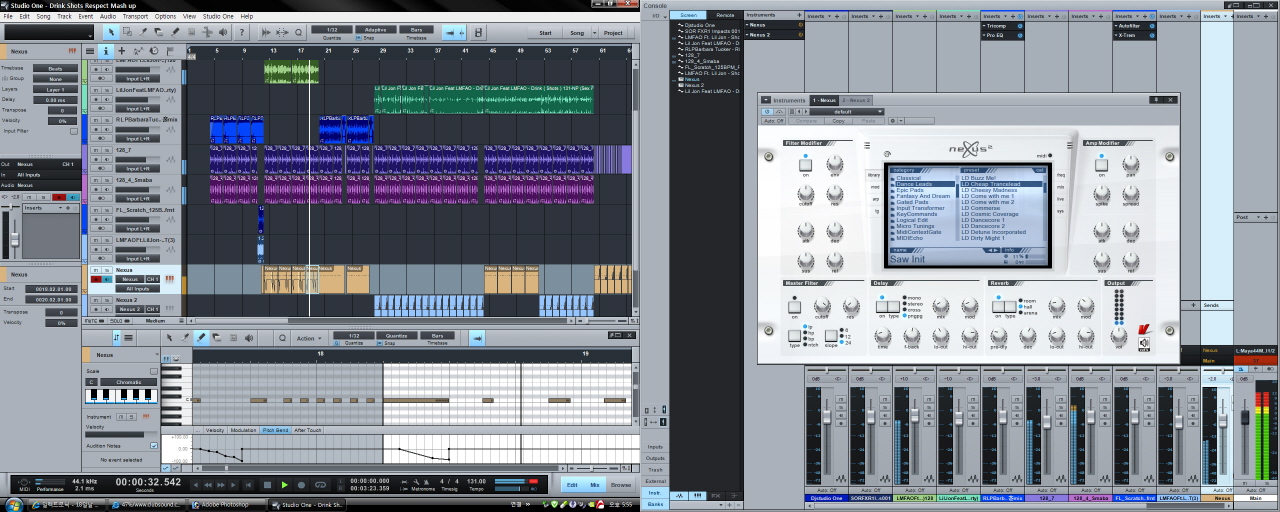Open the Quantize 1/32 value dropdown
This screenshot has height=512, width=1280.
332,29
